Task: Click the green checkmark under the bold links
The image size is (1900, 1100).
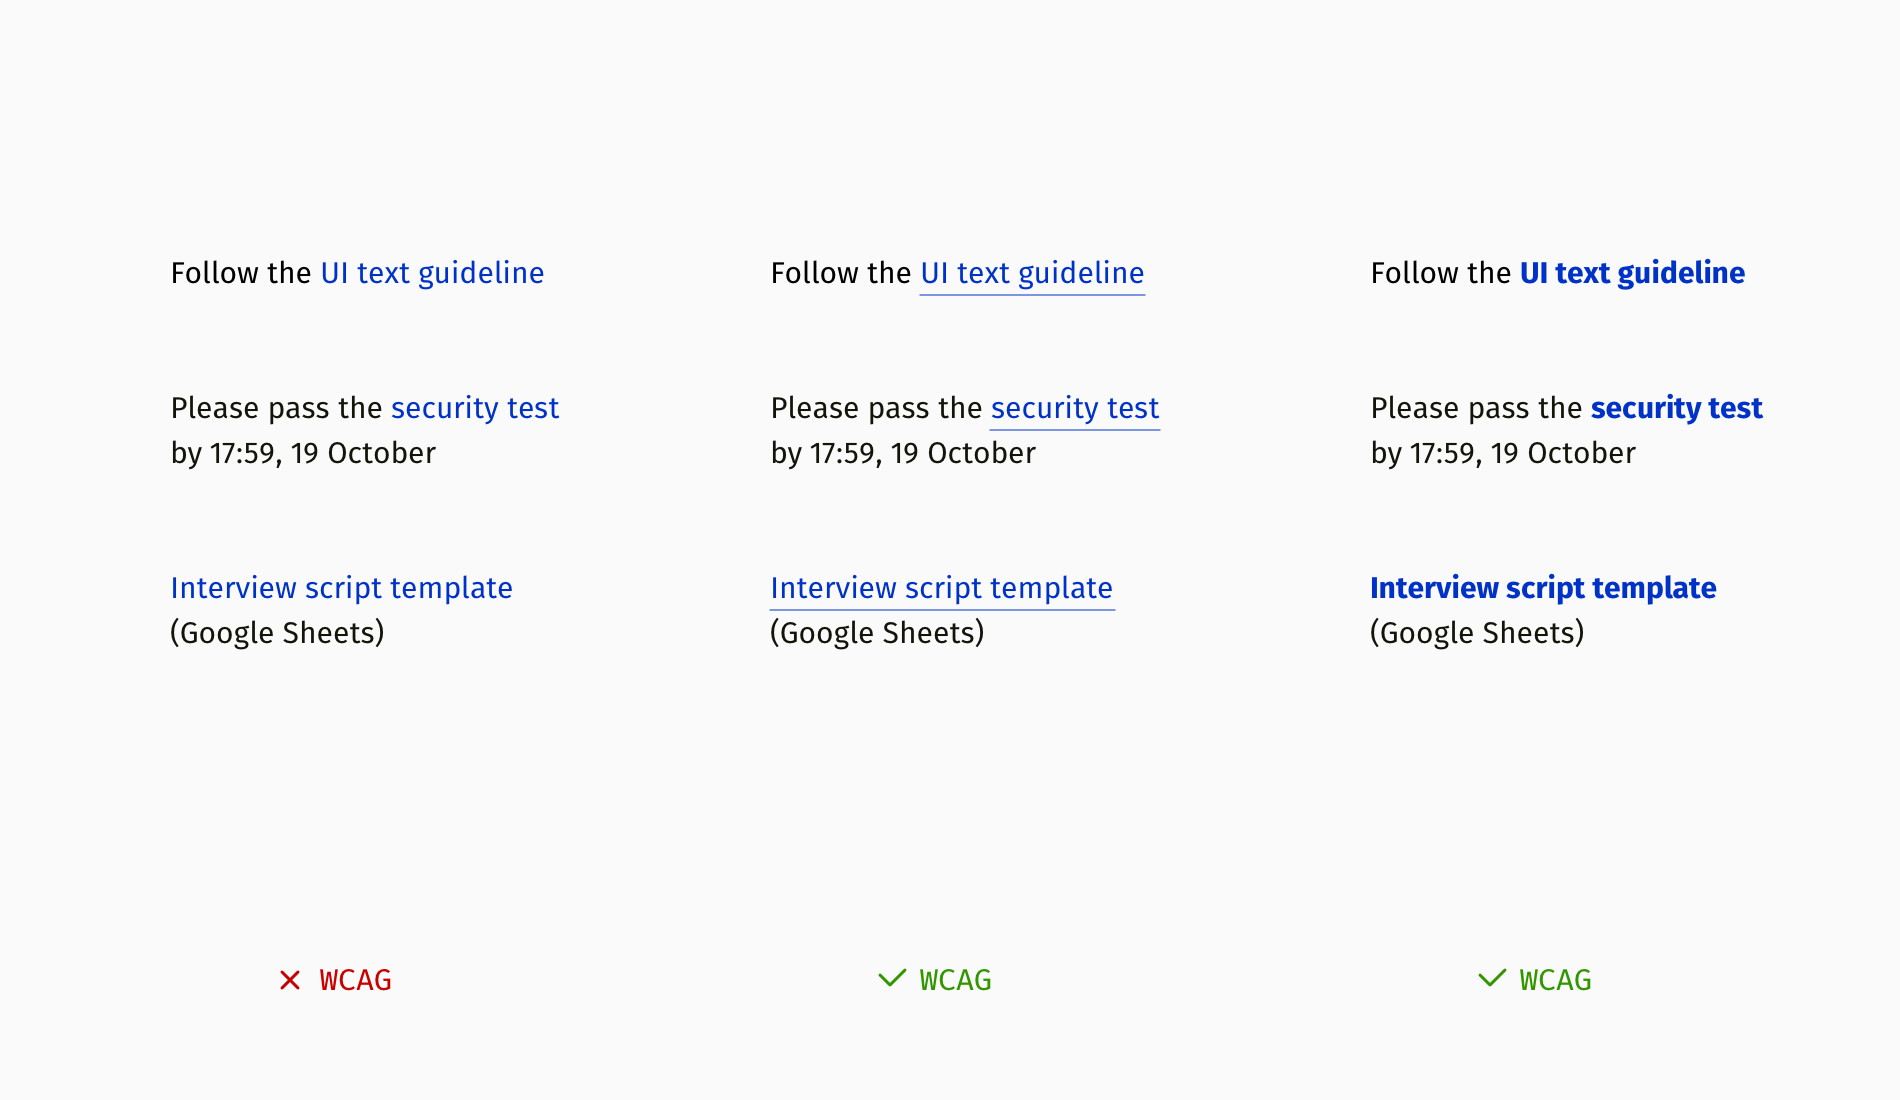Action: [1492, 978]
